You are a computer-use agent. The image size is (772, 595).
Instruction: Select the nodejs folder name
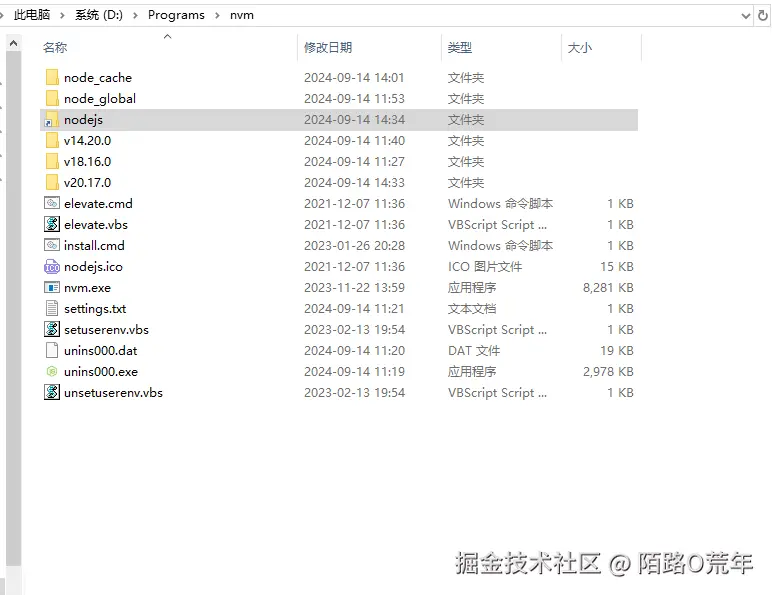click(x=83, y=120)
